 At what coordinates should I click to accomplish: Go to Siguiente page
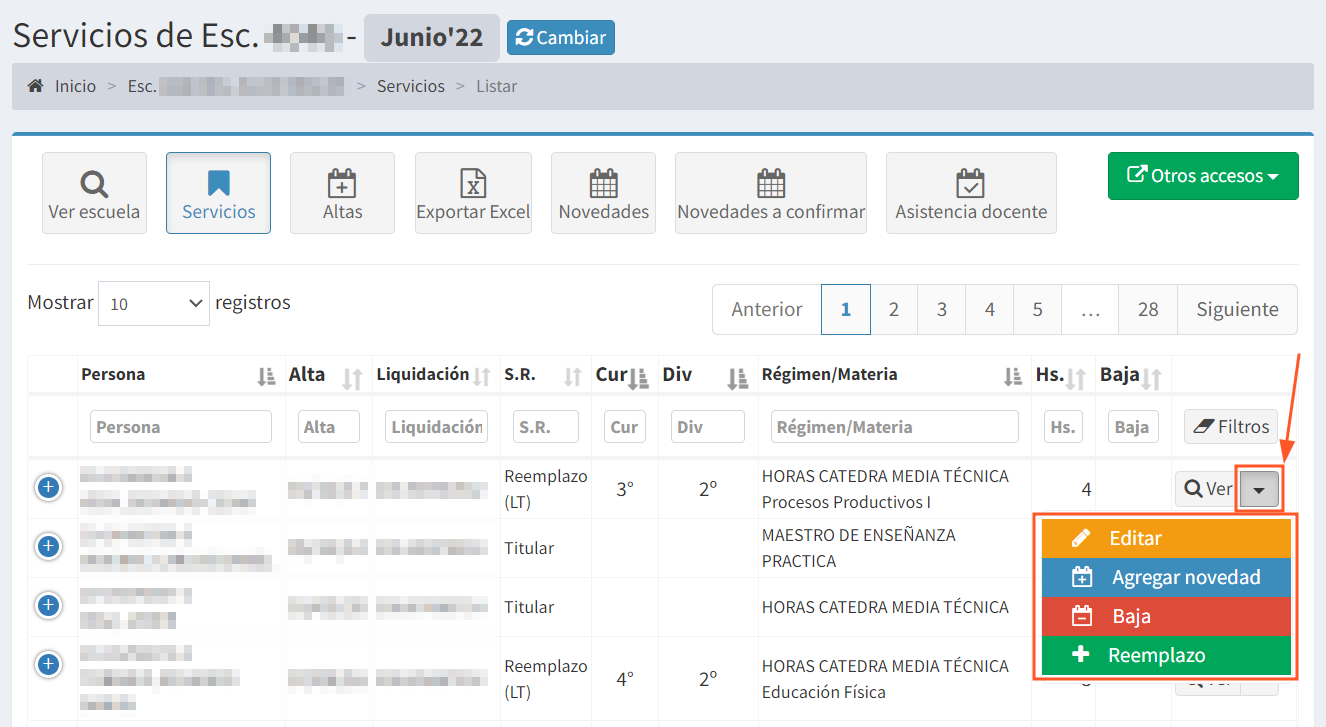(1238, 309)
